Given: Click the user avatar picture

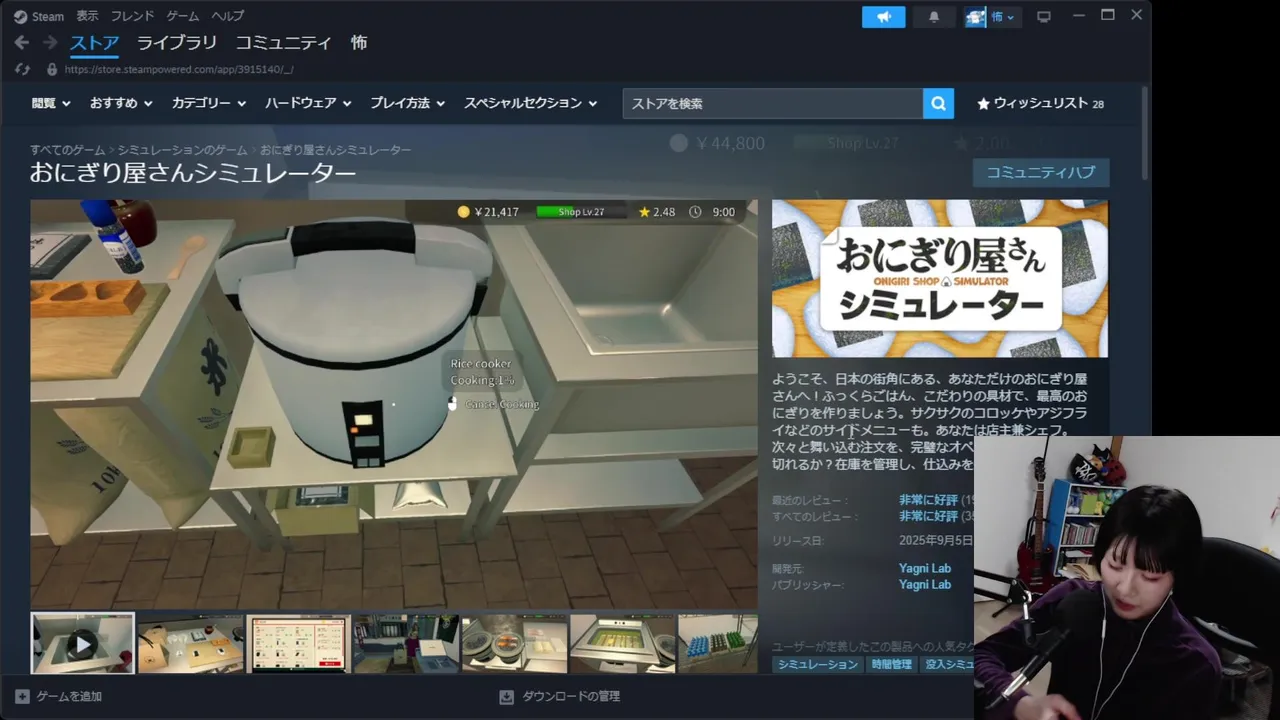Looking at the screenshot, I should (x=975, y=17).
